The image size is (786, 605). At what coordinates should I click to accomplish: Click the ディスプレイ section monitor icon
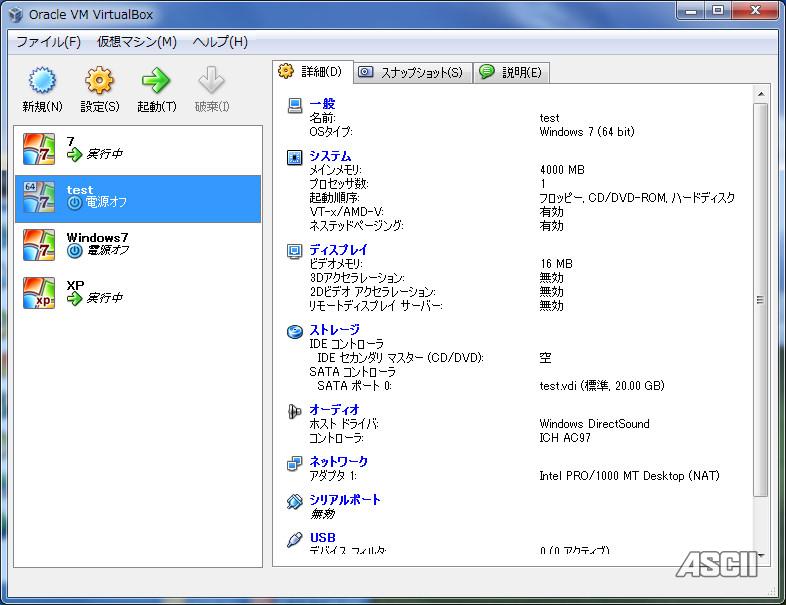click(295, 251)
